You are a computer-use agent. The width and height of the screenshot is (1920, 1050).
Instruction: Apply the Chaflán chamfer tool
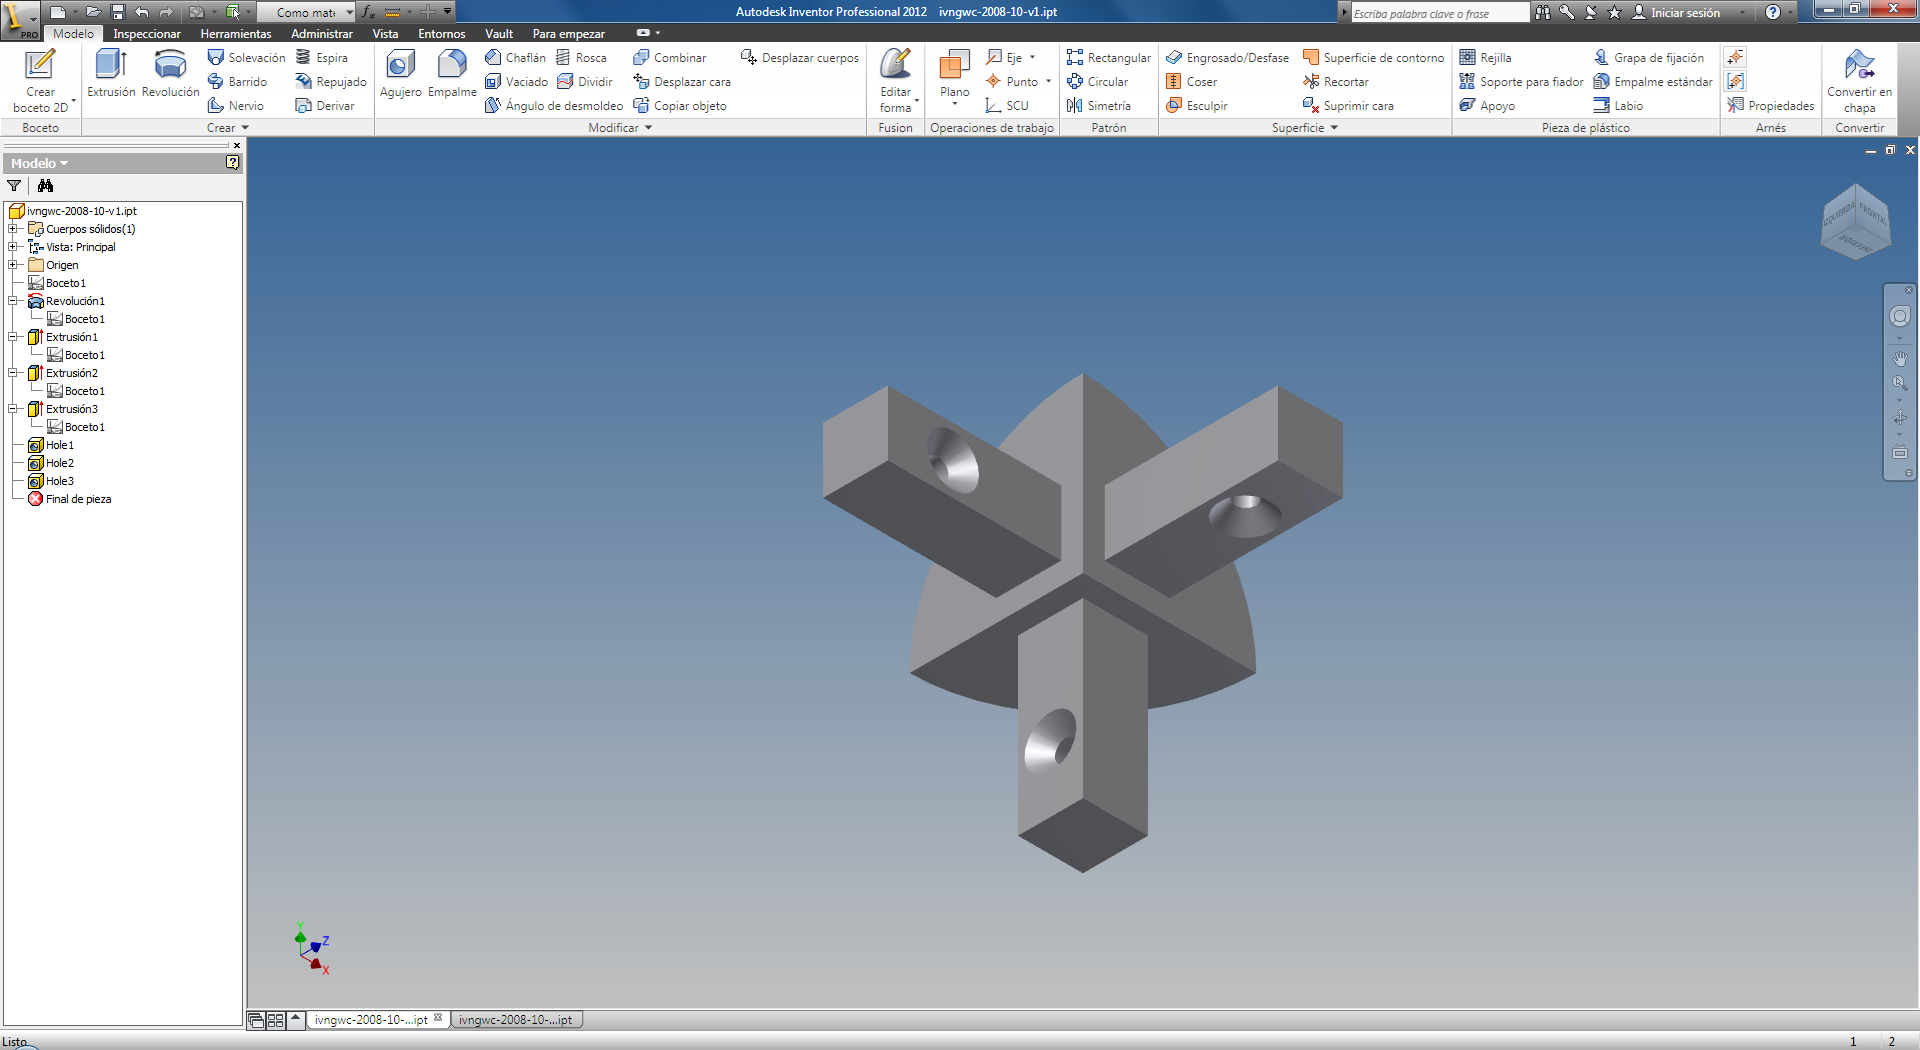pyautogui.click(x=515, y=58)
